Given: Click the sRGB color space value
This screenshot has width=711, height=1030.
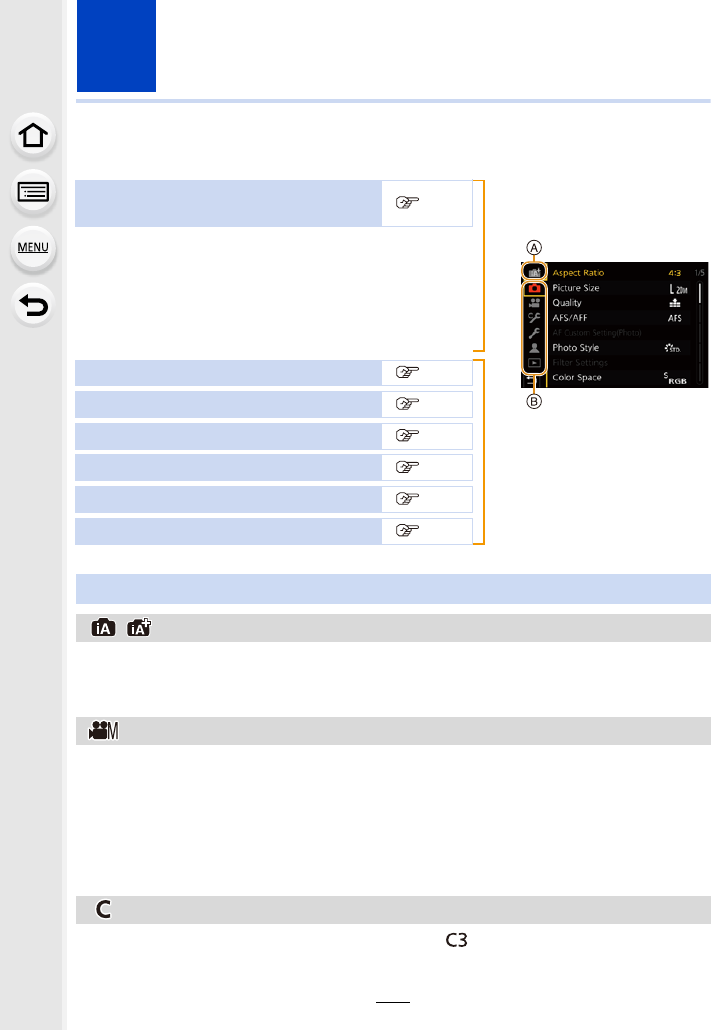Looking at the screenshot, I should tap(675, 378).
